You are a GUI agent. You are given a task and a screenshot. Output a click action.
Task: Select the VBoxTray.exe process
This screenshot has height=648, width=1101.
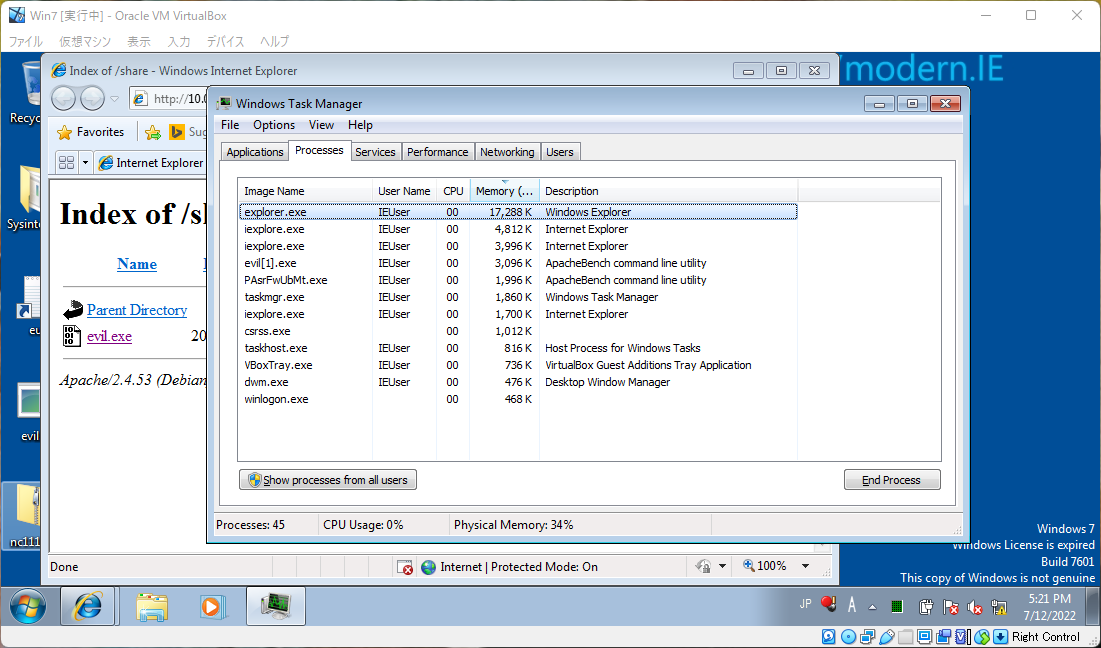click(x=518, y=365)
